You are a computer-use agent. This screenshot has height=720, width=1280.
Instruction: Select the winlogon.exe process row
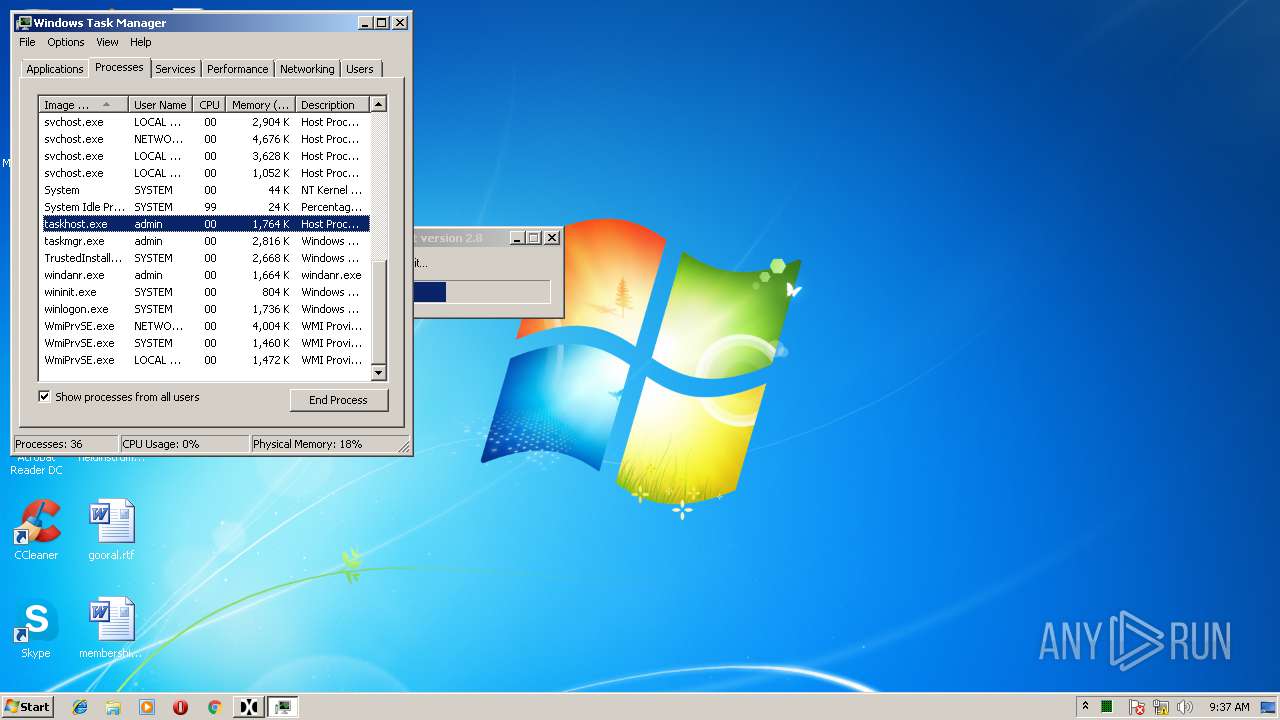point(205,309)
